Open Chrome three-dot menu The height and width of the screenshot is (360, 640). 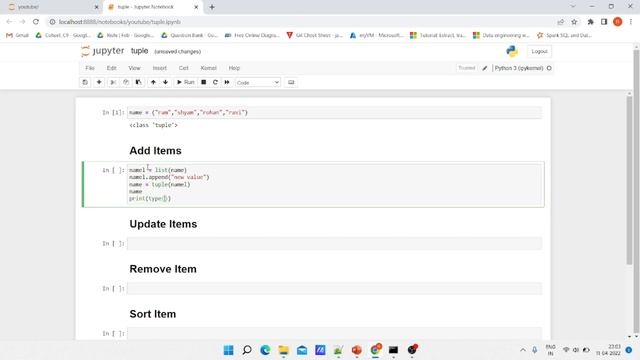point(631,22)
